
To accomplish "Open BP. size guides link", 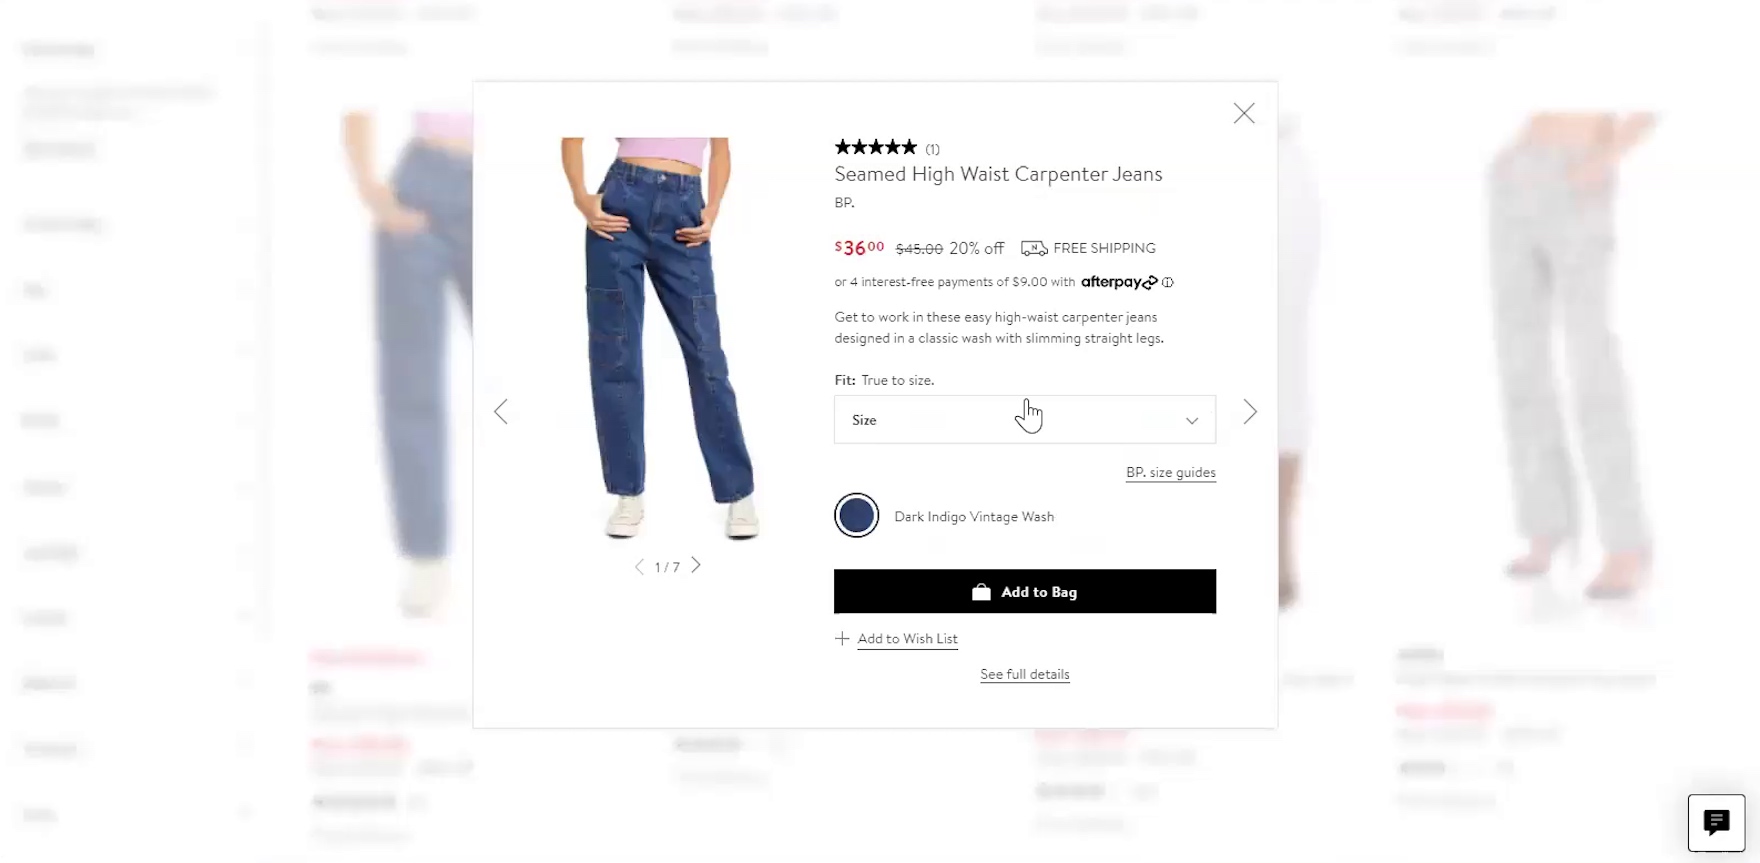I will coord(1171,472).
